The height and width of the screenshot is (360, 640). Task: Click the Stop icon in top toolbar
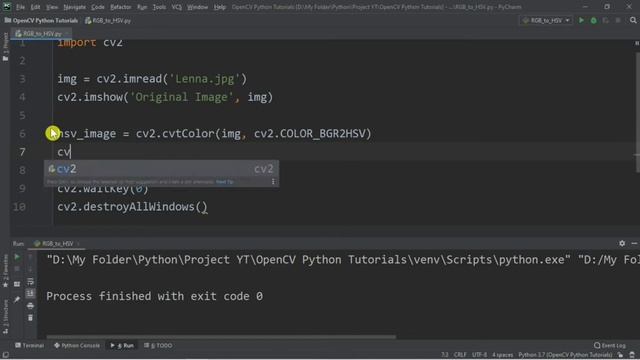coord(618,20)
